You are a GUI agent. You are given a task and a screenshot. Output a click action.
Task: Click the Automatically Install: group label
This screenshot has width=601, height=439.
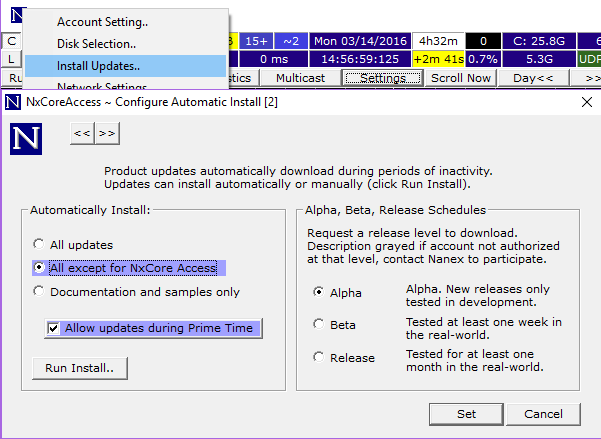[x=90, y=210]
